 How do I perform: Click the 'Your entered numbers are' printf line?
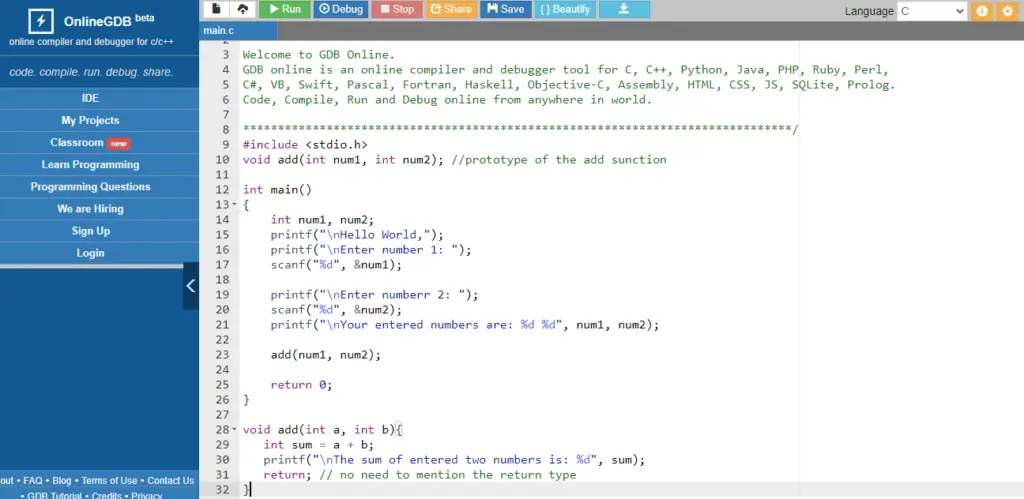465,325
